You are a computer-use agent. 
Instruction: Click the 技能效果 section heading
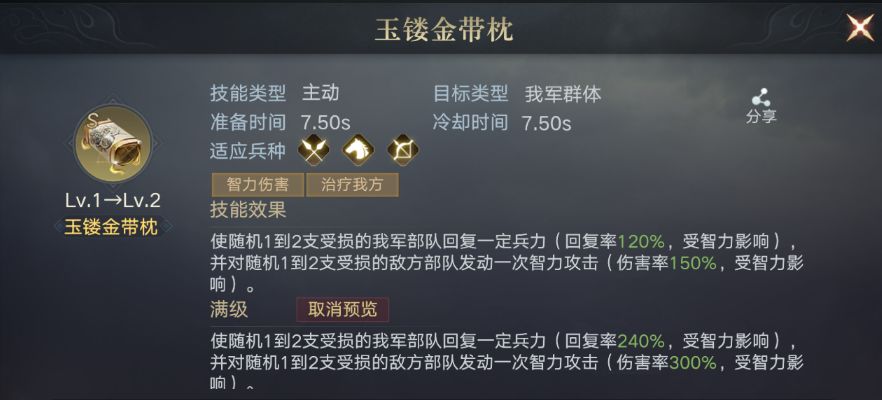(248, 210)
